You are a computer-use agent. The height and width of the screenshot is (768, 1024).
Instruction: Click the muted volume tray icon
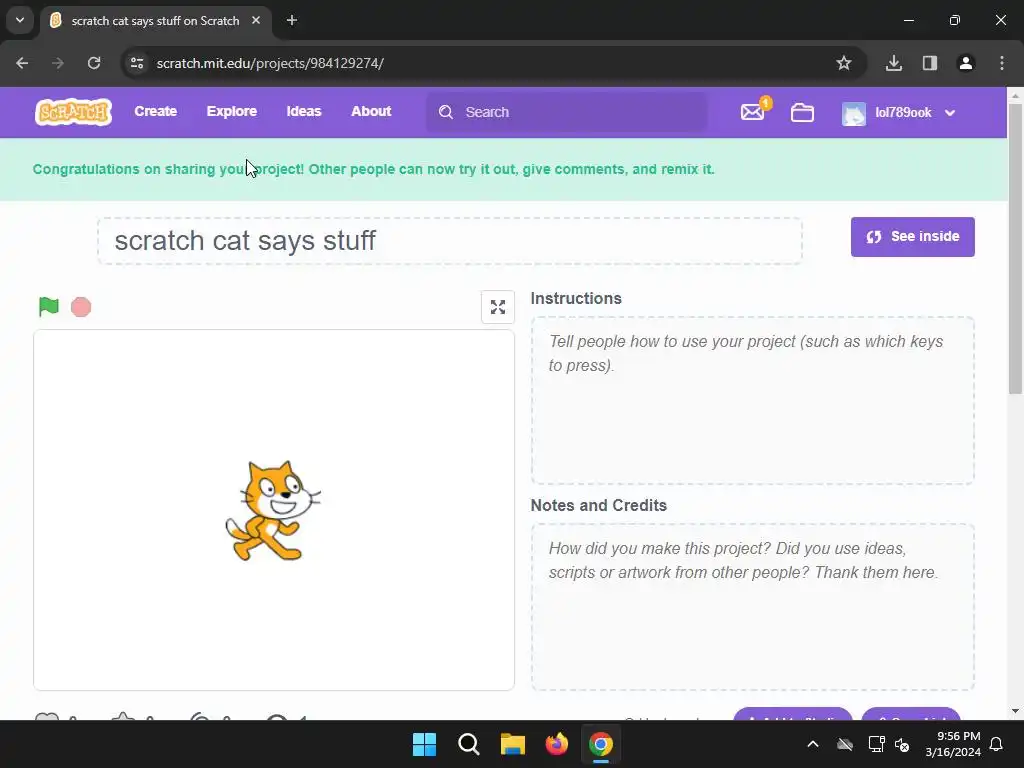pos(902,744)
